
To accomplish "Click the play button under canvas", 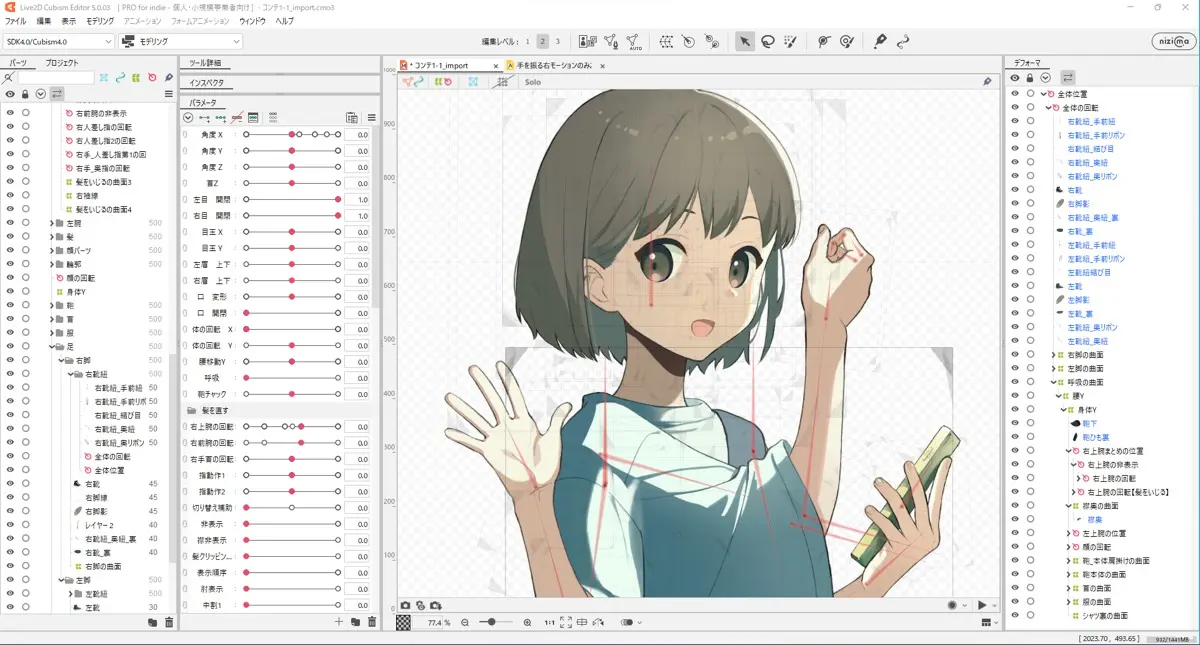I will tap(983, 605).
